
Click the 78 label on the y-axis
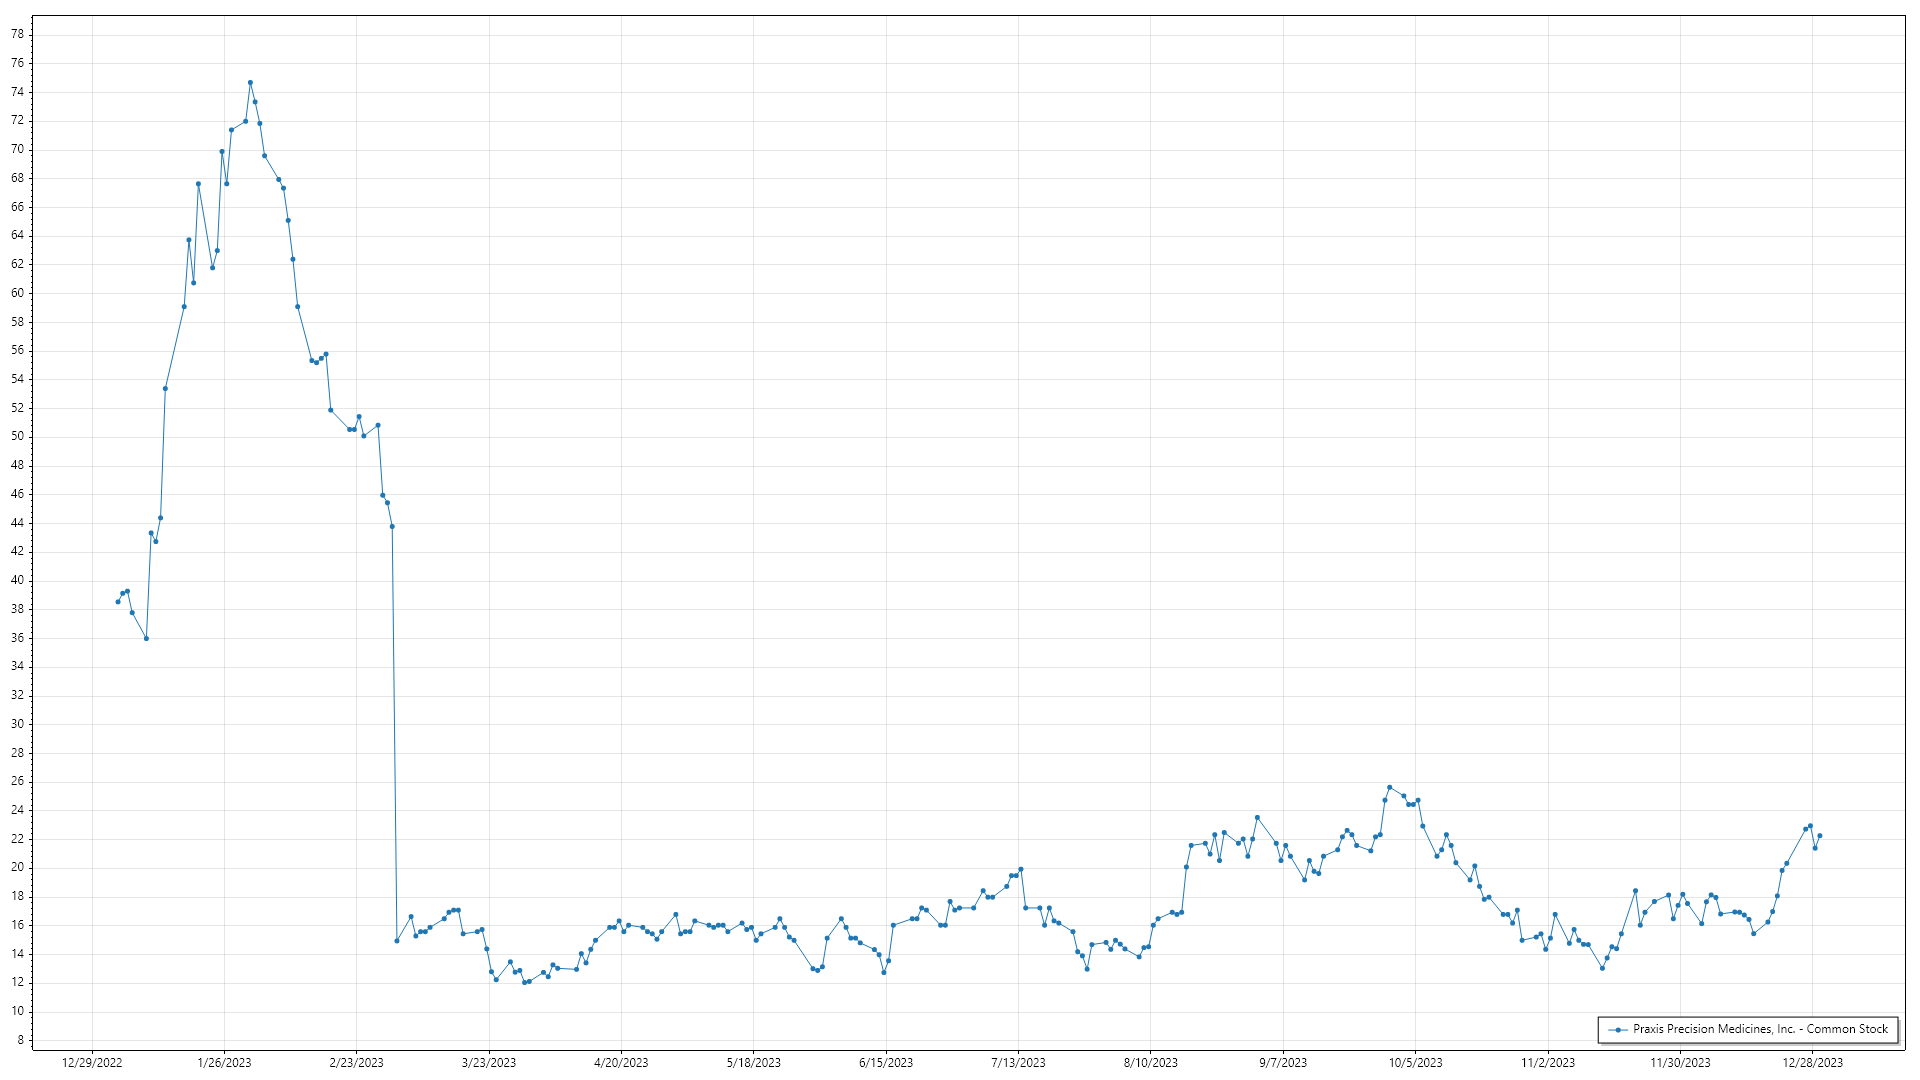click(x=17, y=34)
